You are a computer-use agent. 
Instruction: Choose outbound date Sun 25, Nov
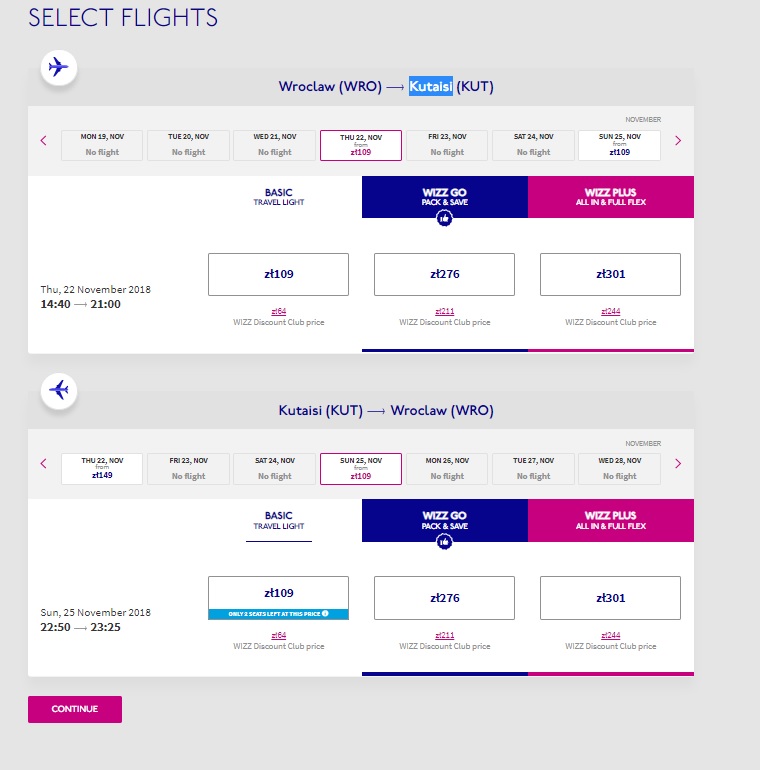[x=619, y=145]
